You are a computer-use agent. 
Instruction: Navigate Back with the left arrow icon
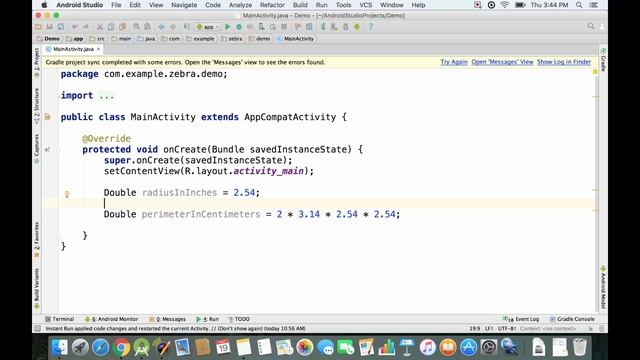click(x=162, y=27)
